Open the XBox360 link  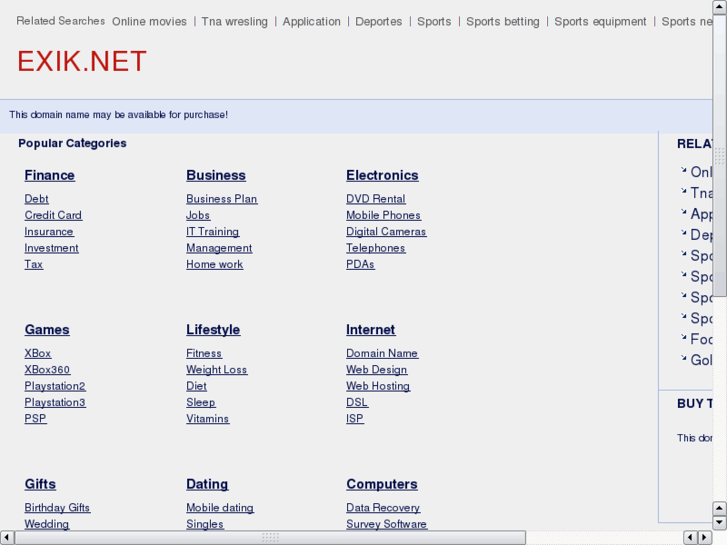click(x=47, y=370)
